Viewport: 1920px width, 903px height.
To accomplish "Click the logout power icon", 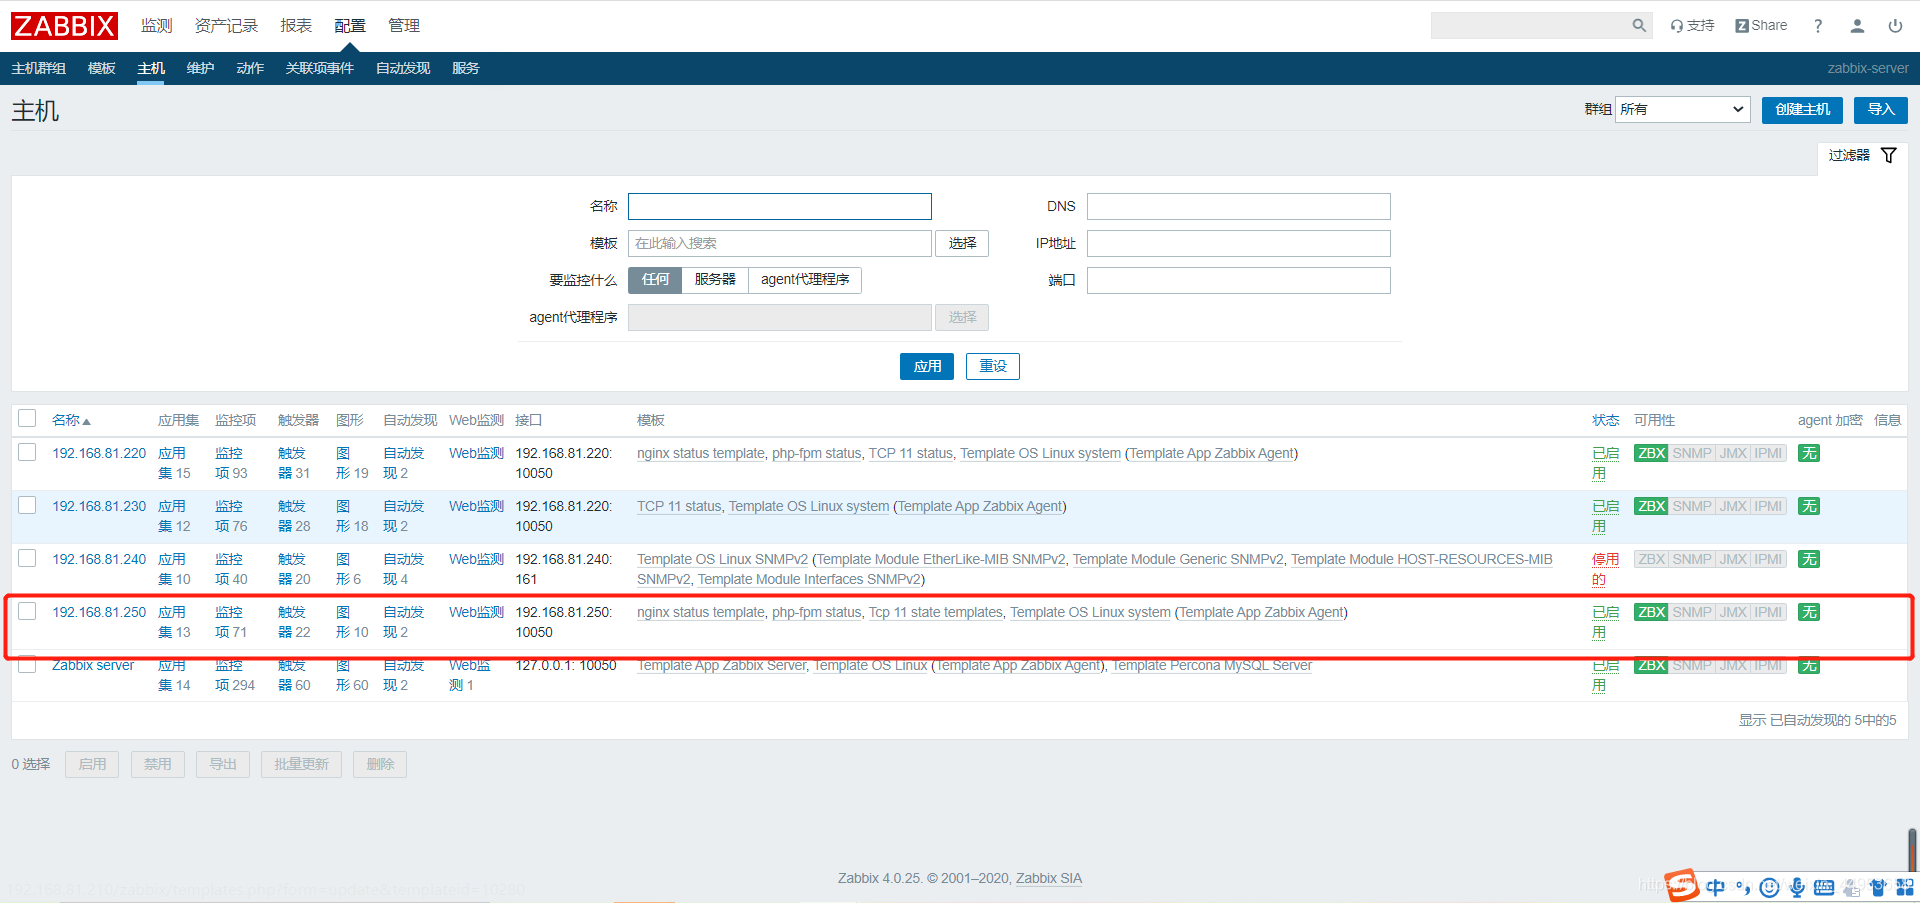I will click(1895, 26).
